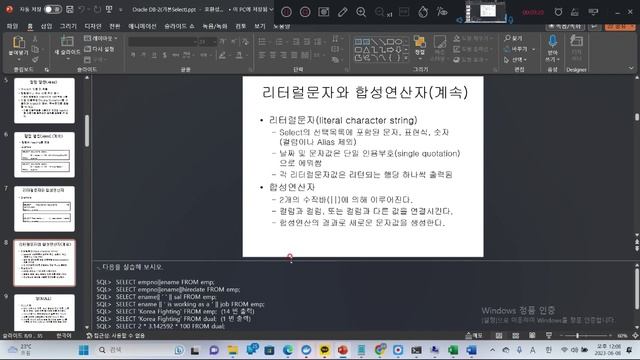640x360 pixels.
Task: Click the Notes (메모) button in status bar
Action: click(474, 336)
